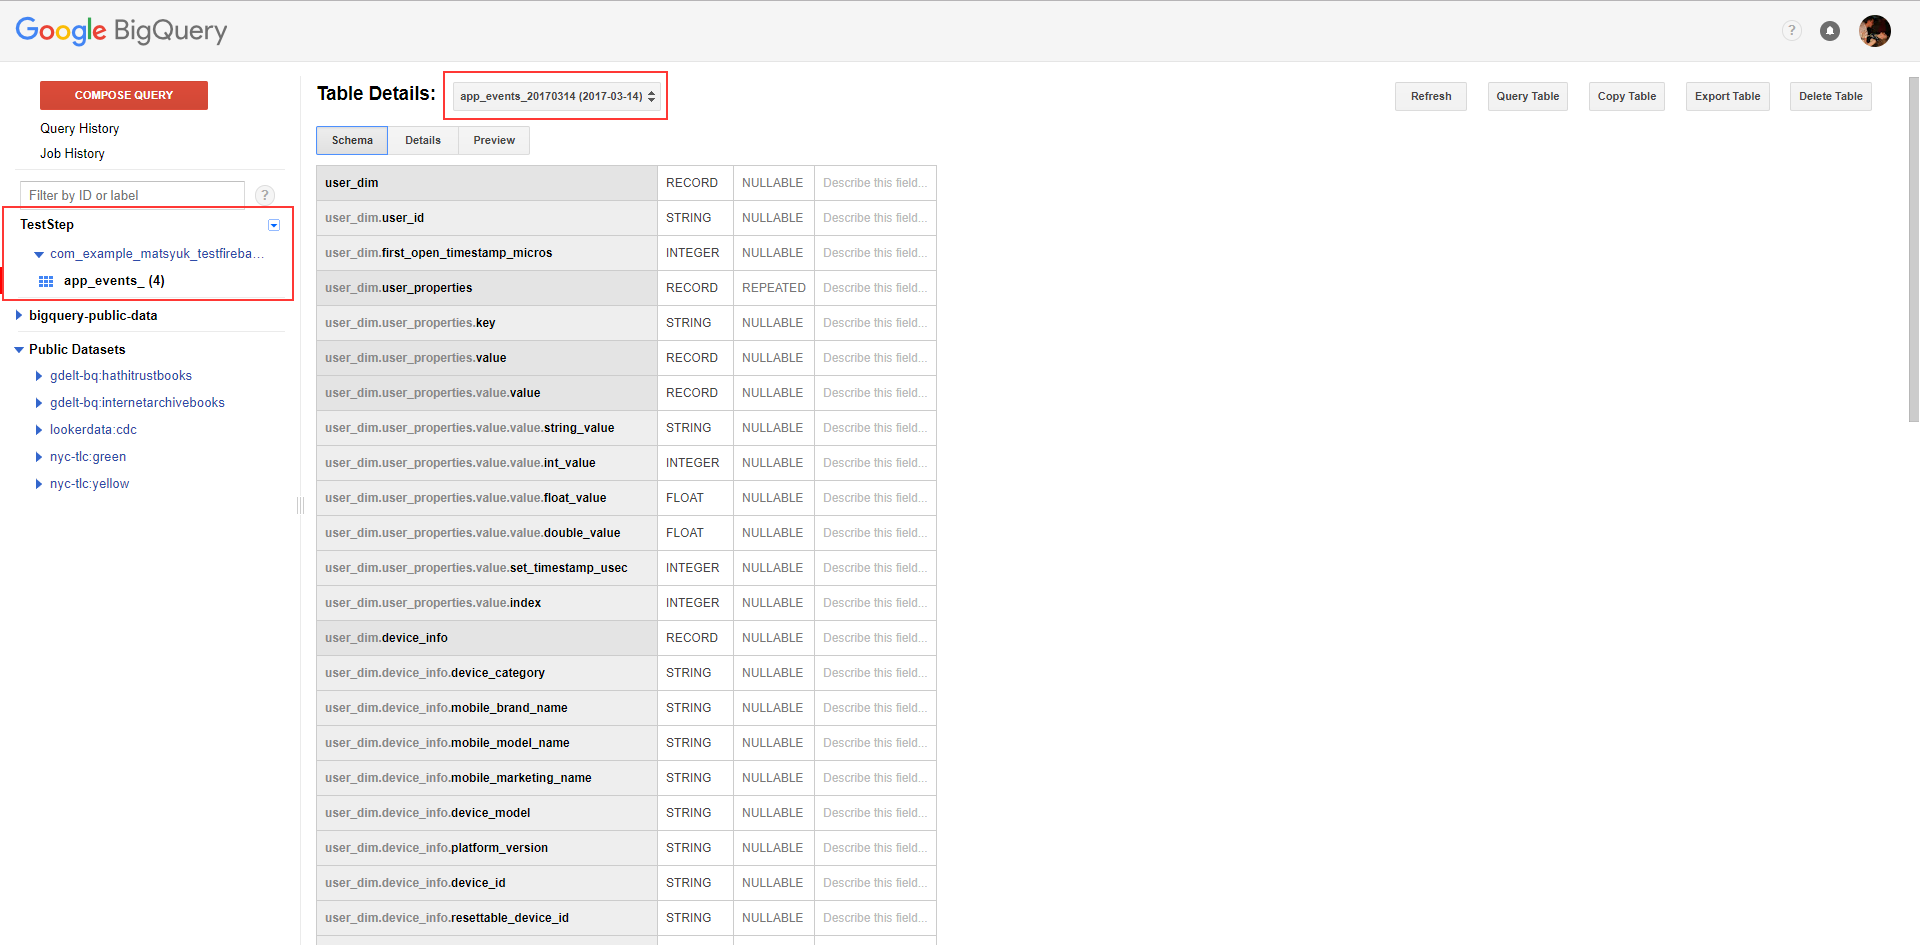1920x945 pixels.
Task: Edit description for mobile_marketing_name field
Action: pyautogui.click(x=875, y=778)
